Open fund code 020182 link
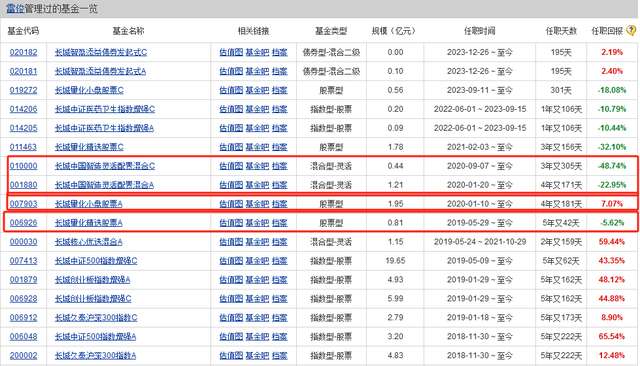The width and height of the screenshot is (640, 366). click(23, 52)
